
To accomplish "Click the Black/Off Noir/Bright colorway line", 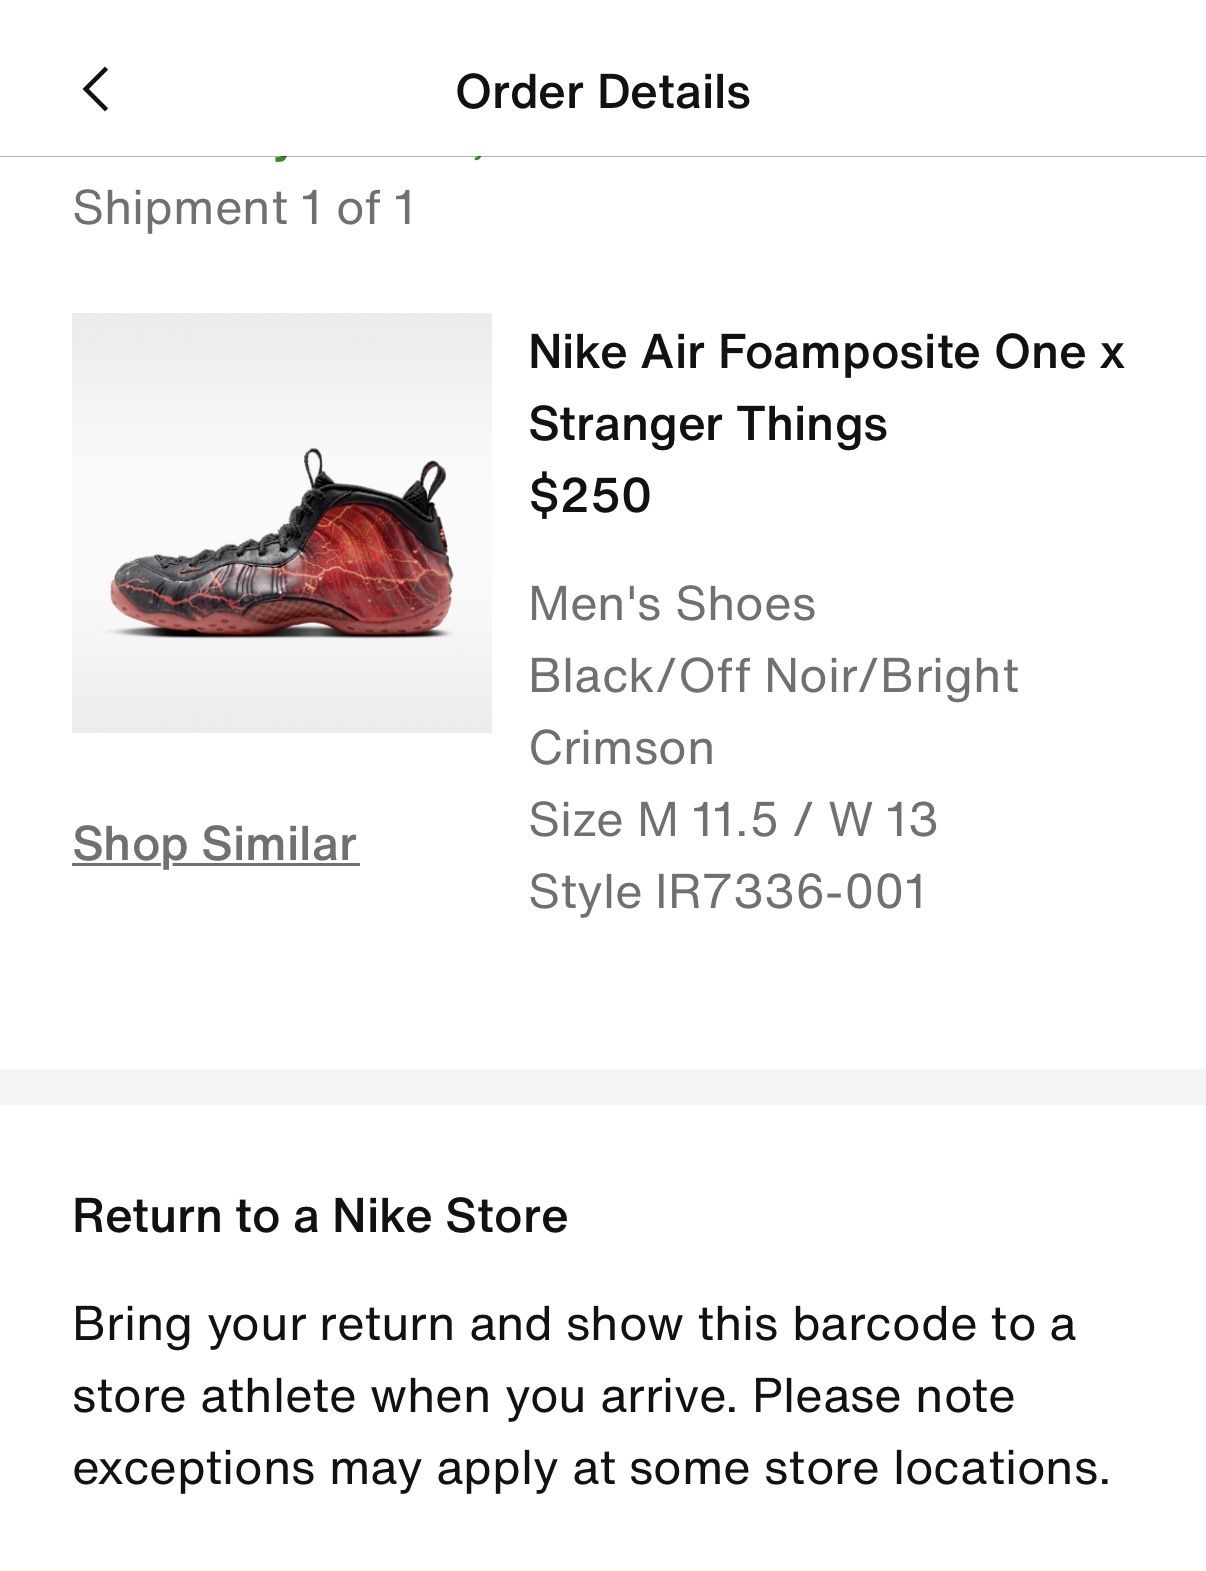I will point(773,676).
